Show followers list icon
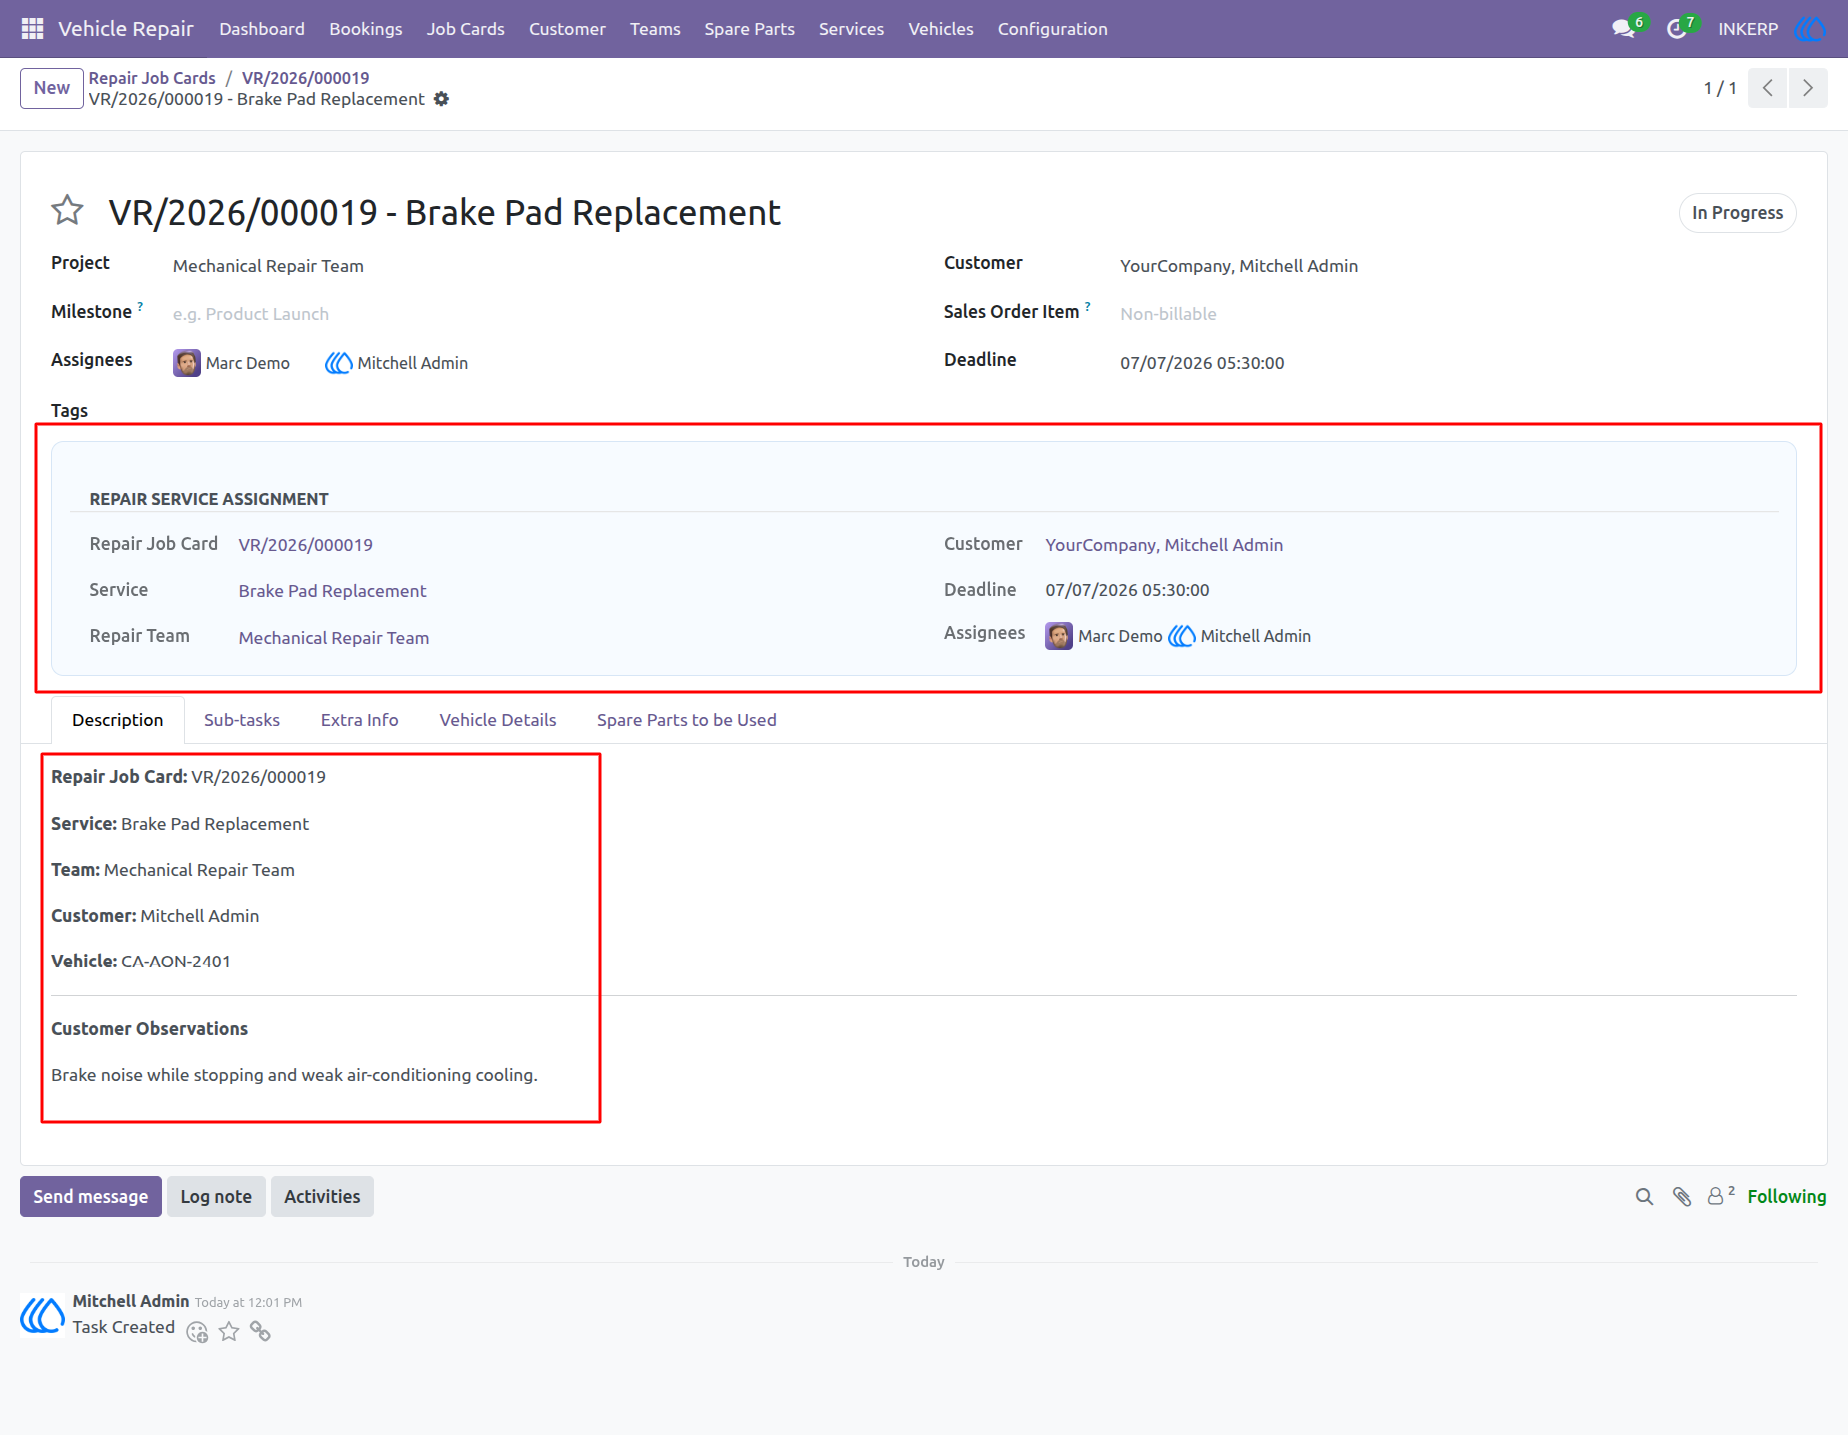 point(1720,1196)
